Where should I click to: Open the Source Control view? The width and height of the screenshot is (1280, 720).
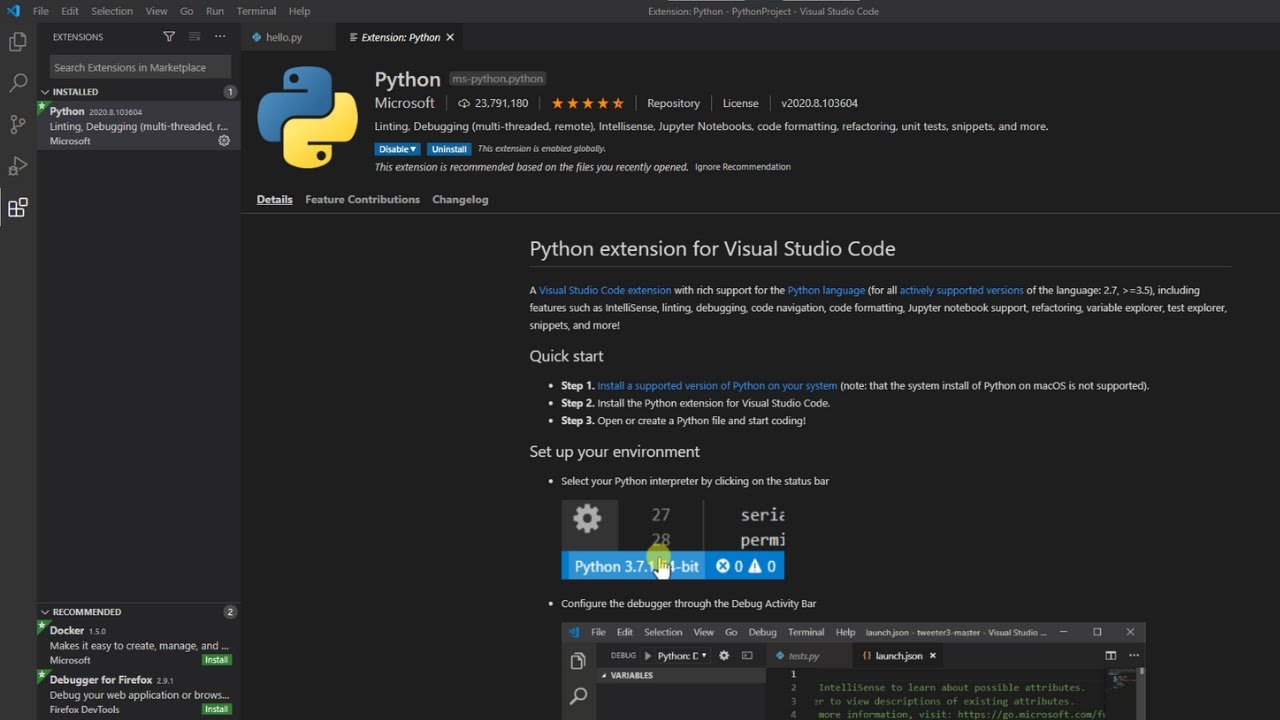pyautogui.click(x=18, y=124)
